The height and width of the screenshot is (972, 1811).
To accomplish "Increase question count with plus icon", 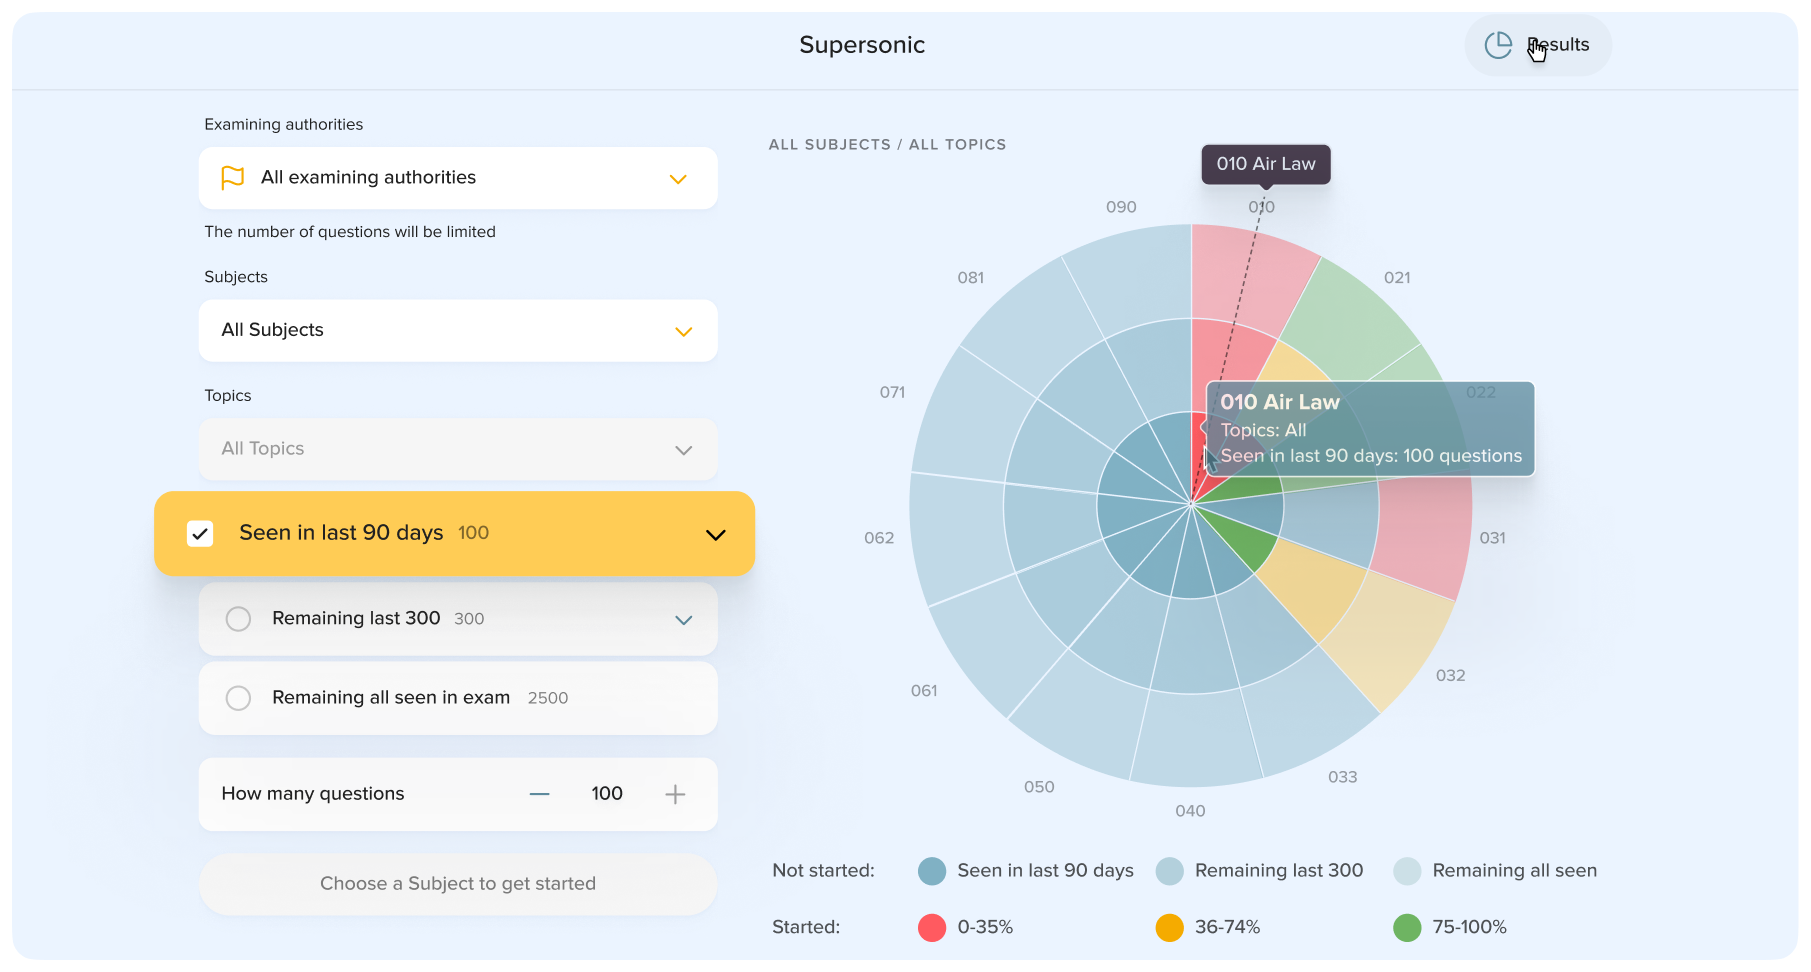I will pos(675,794).
